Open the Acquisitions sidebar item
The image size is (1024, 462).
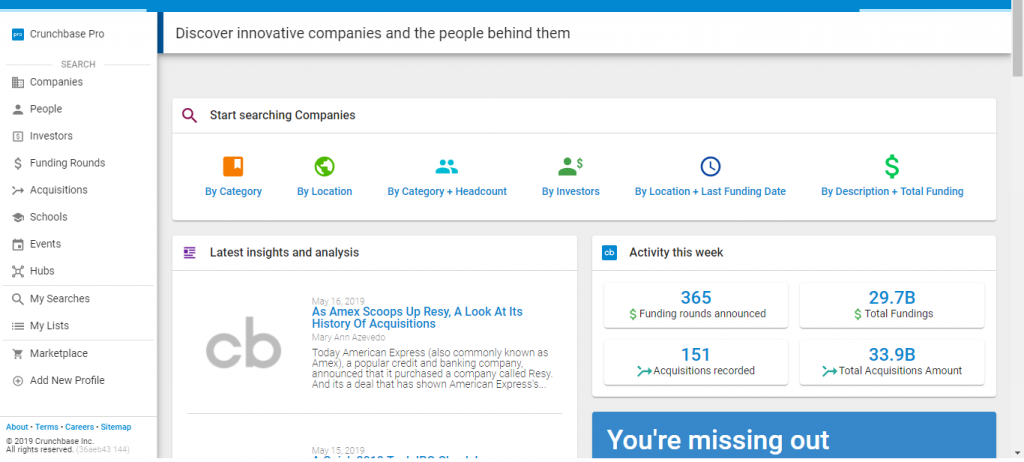tap(58, 190)
